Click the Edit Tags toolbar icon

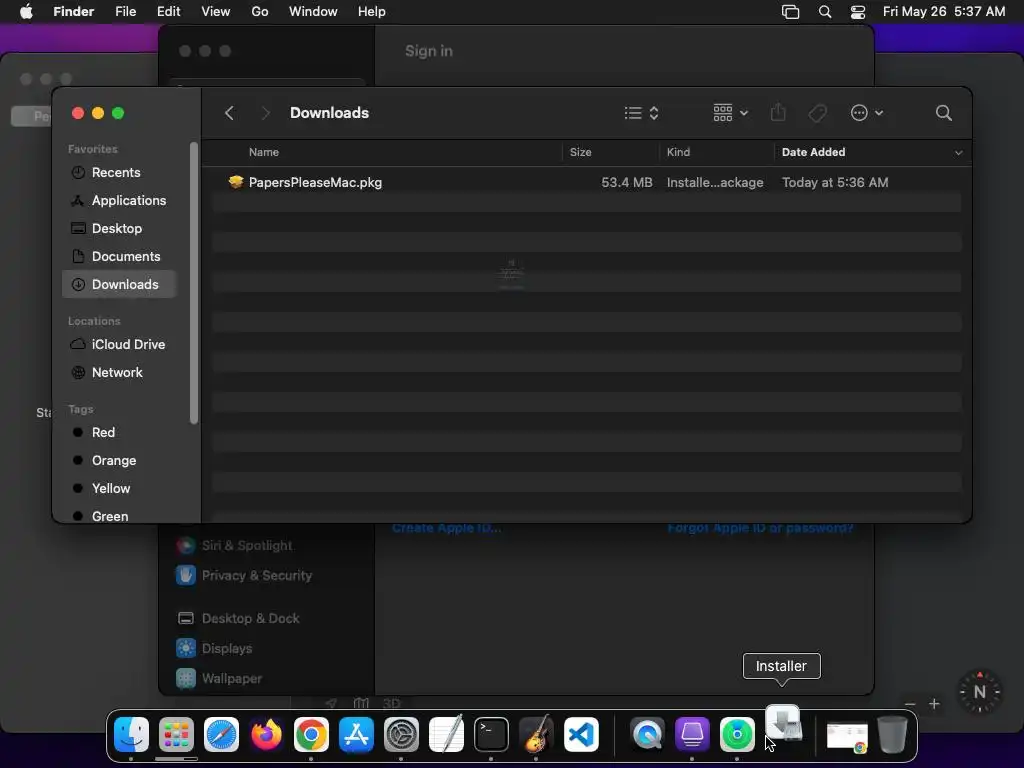coord(817,113)
